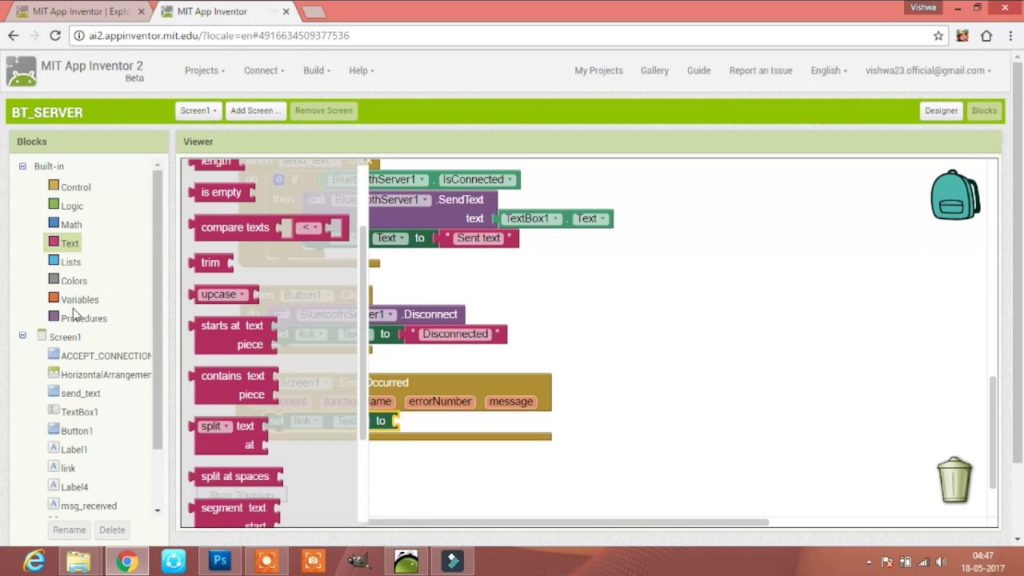Viewport: 1024px width, 576px height.
Task: Open comparison operator dropdown on compare texts
Action: 308,227
